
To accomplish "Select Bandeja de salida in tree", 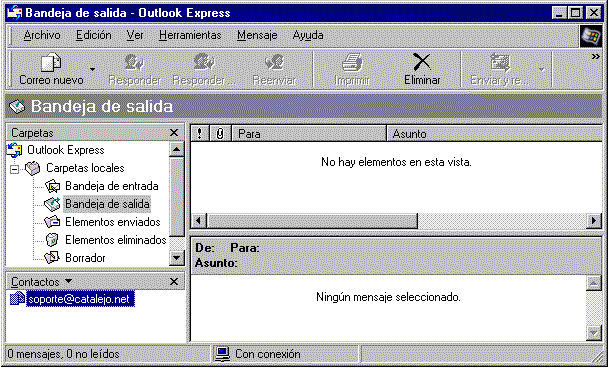I will point(107,204).
